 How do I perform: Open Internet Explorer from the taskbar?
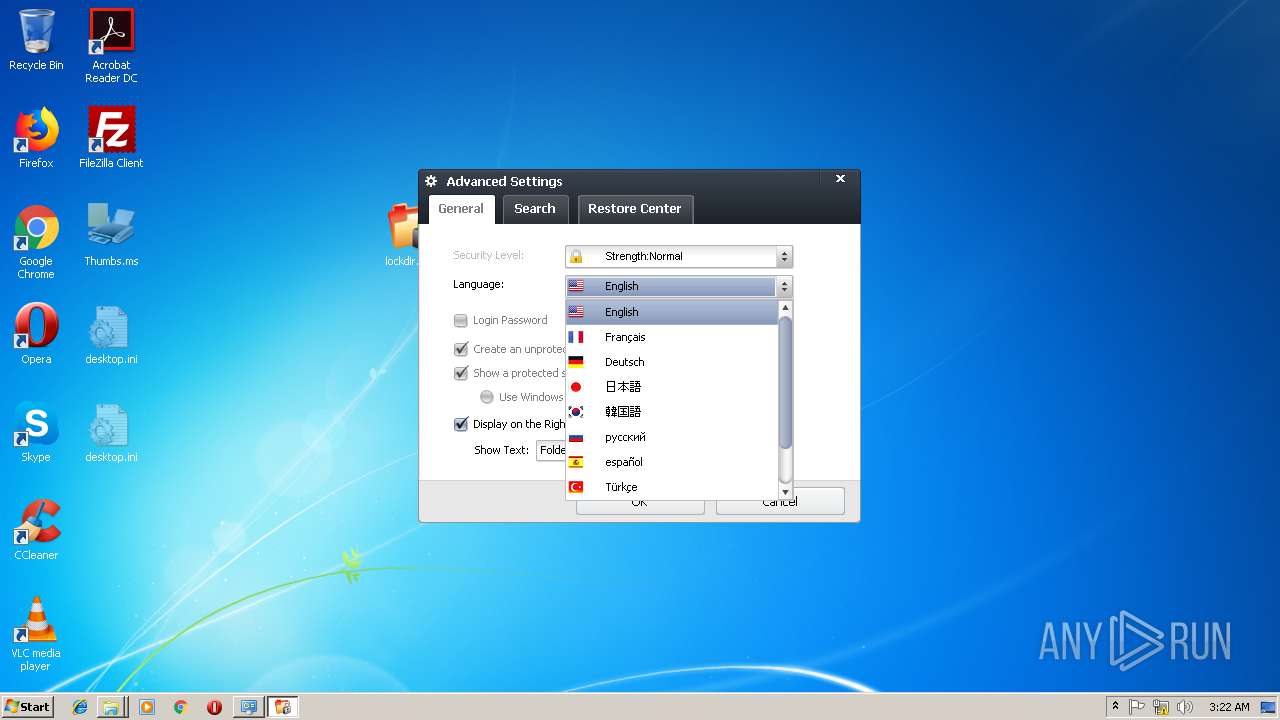tap(80, 707)
